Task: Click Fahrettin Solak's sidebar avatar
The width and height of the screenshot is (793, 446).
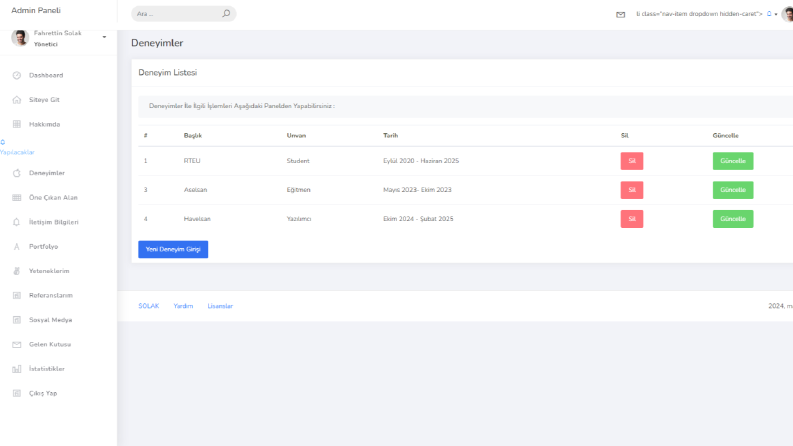Action: click(x=20, y=38)
